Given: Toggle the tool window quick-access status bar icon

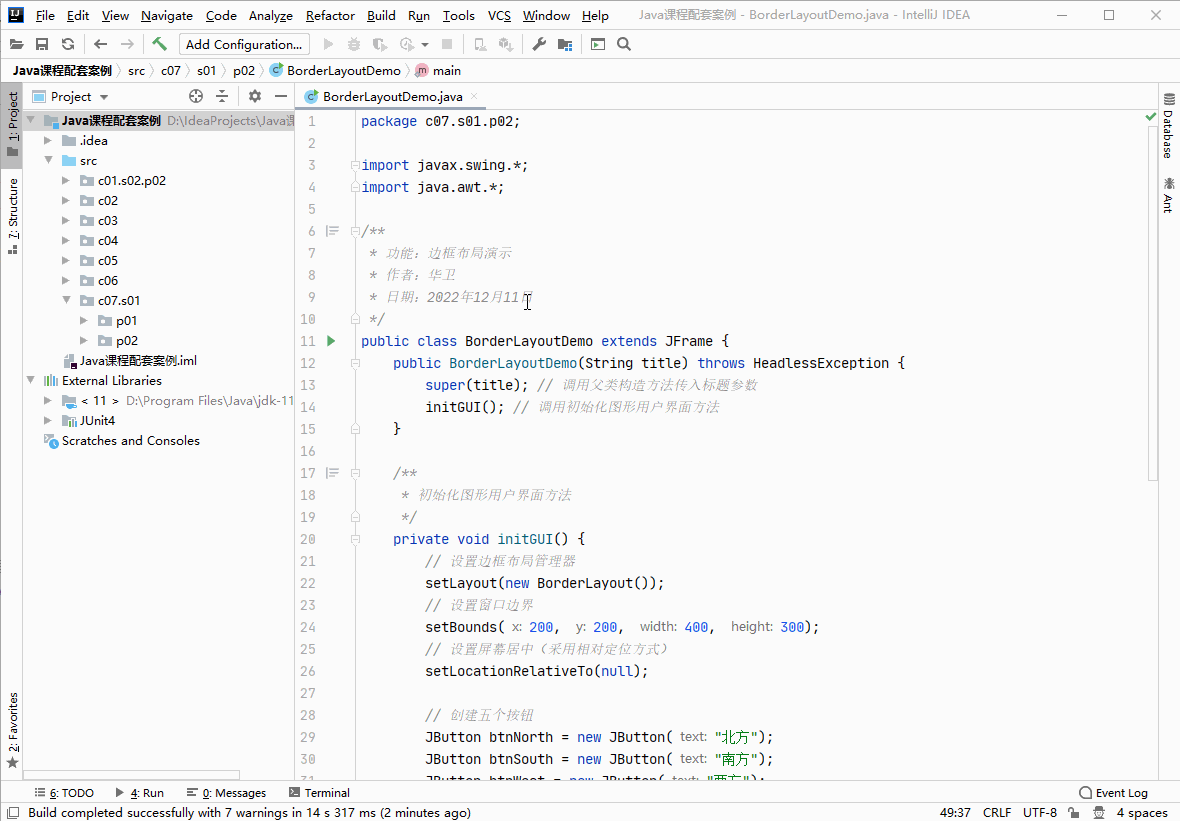Looking at the screenshot, I should (x=13, y=813).
